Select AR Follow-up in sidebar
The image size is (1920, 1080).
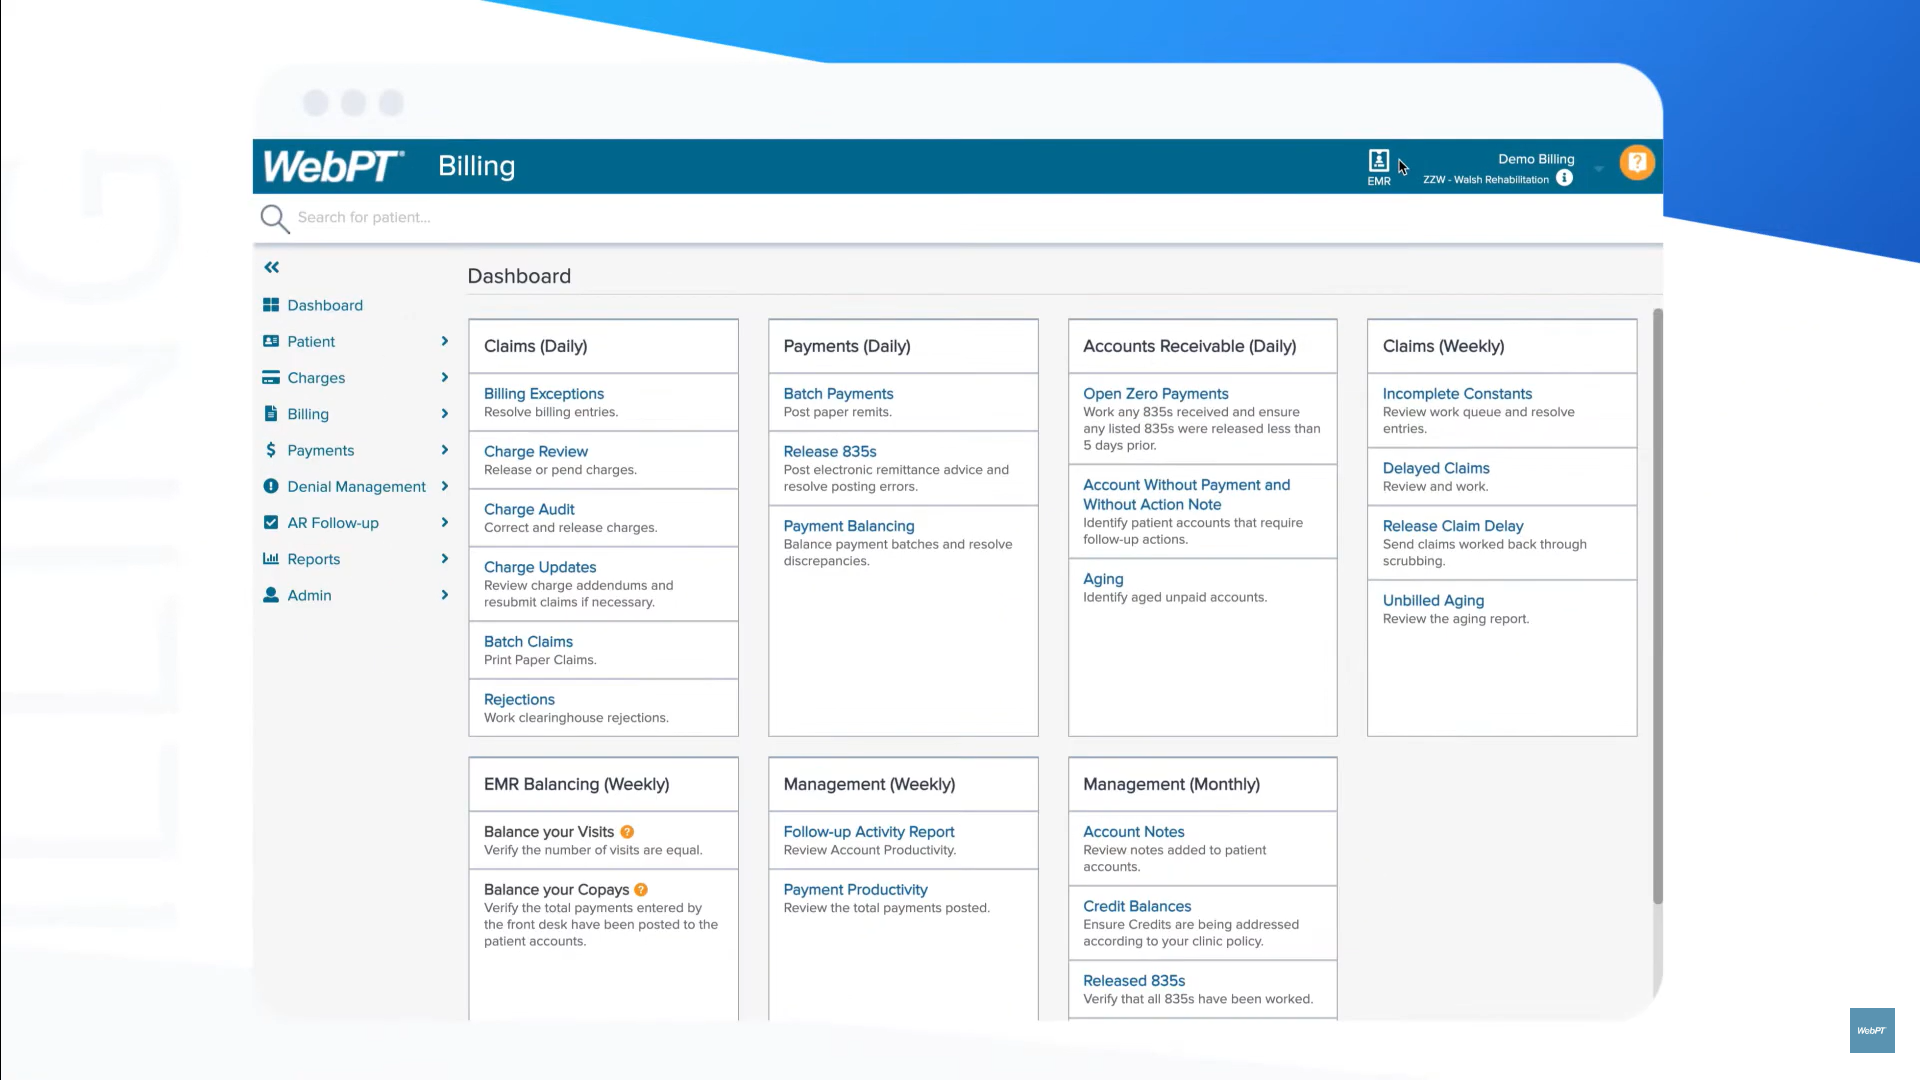(x=333, y=523)
